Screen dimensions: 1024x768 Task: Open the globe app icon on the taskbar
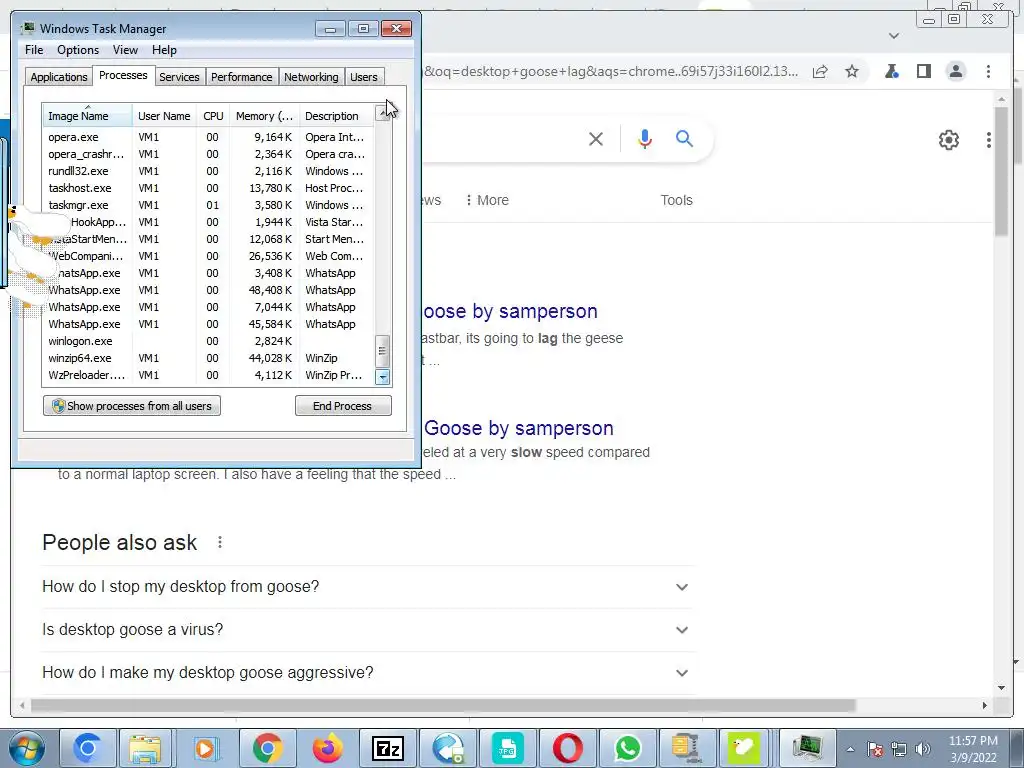pyautogui.click(x=447, y=748)
